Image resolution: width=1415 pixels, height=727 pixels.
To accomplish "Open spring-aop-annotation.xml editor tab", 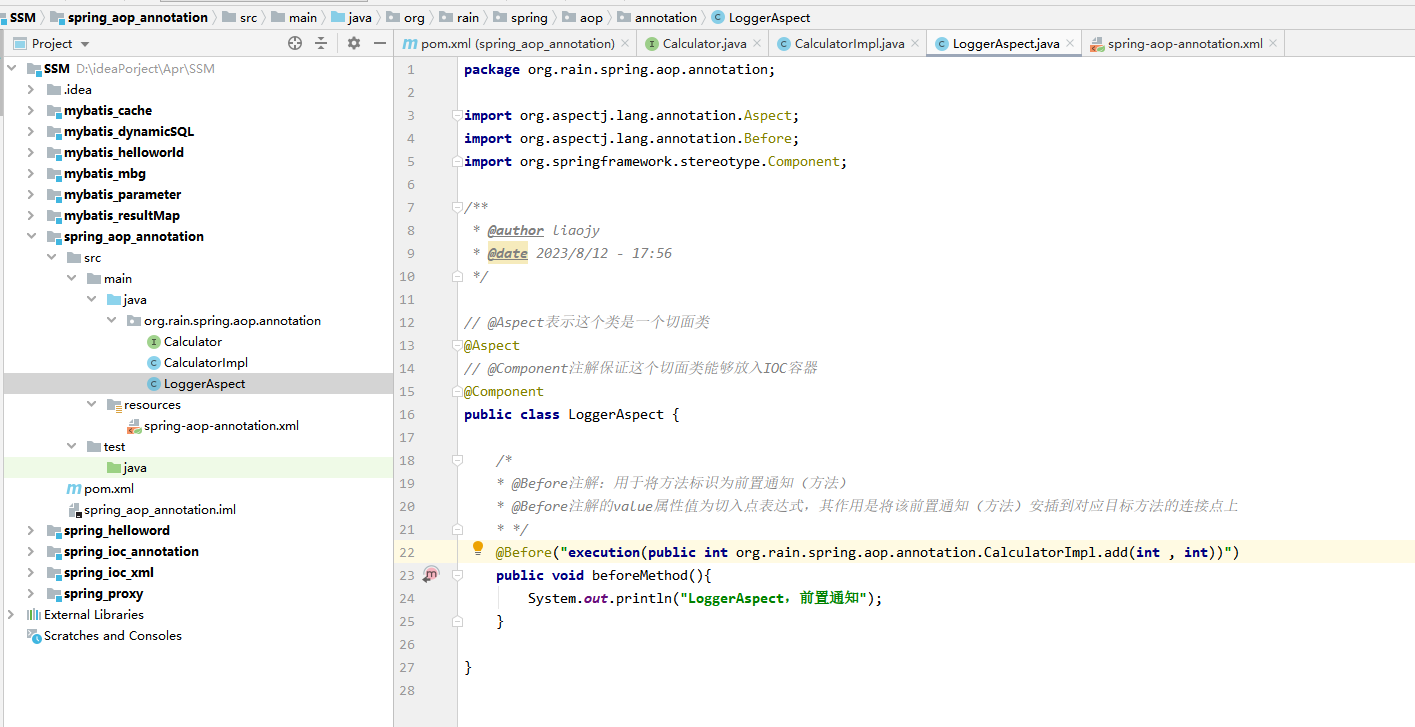I will coord(1185,43).
